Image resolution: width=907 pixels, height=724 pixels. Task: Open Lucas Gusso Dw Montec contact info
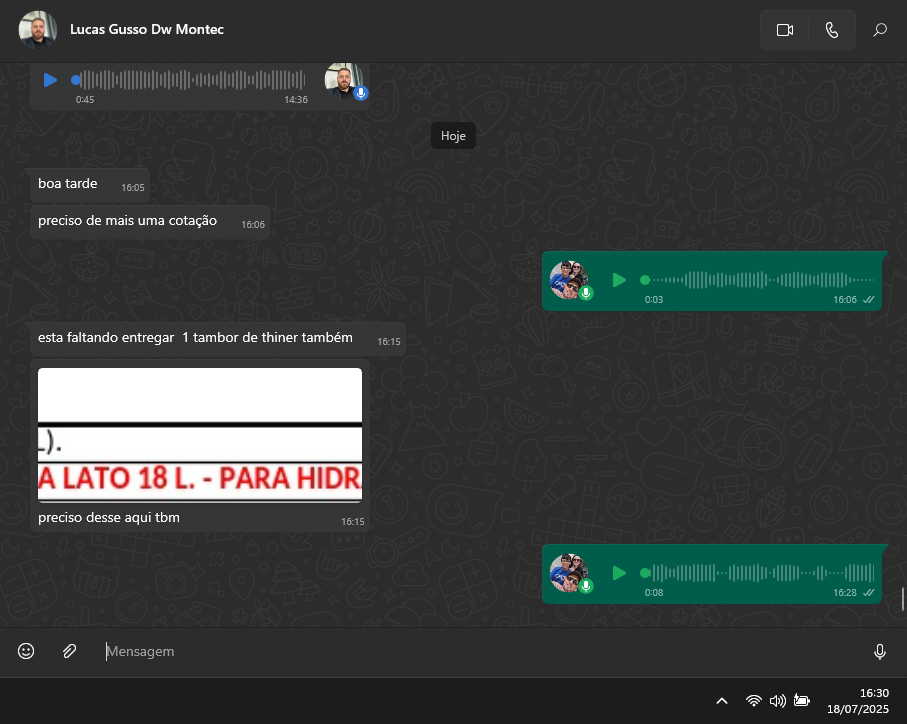pos(147,30)
